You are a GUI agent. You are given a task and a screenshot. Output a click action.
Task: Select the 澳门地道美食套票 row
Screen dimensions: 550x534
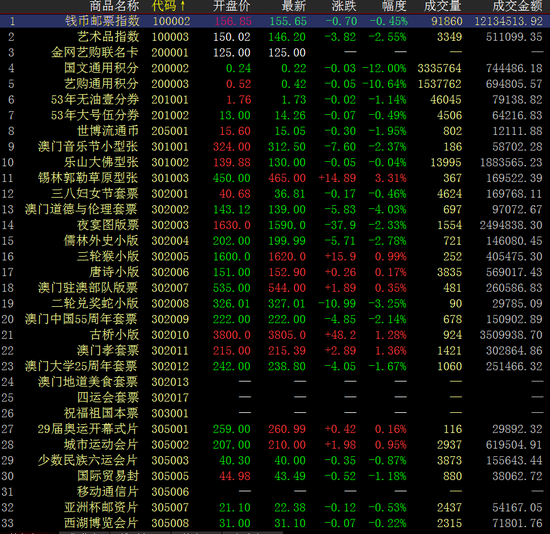coord(275,382)
